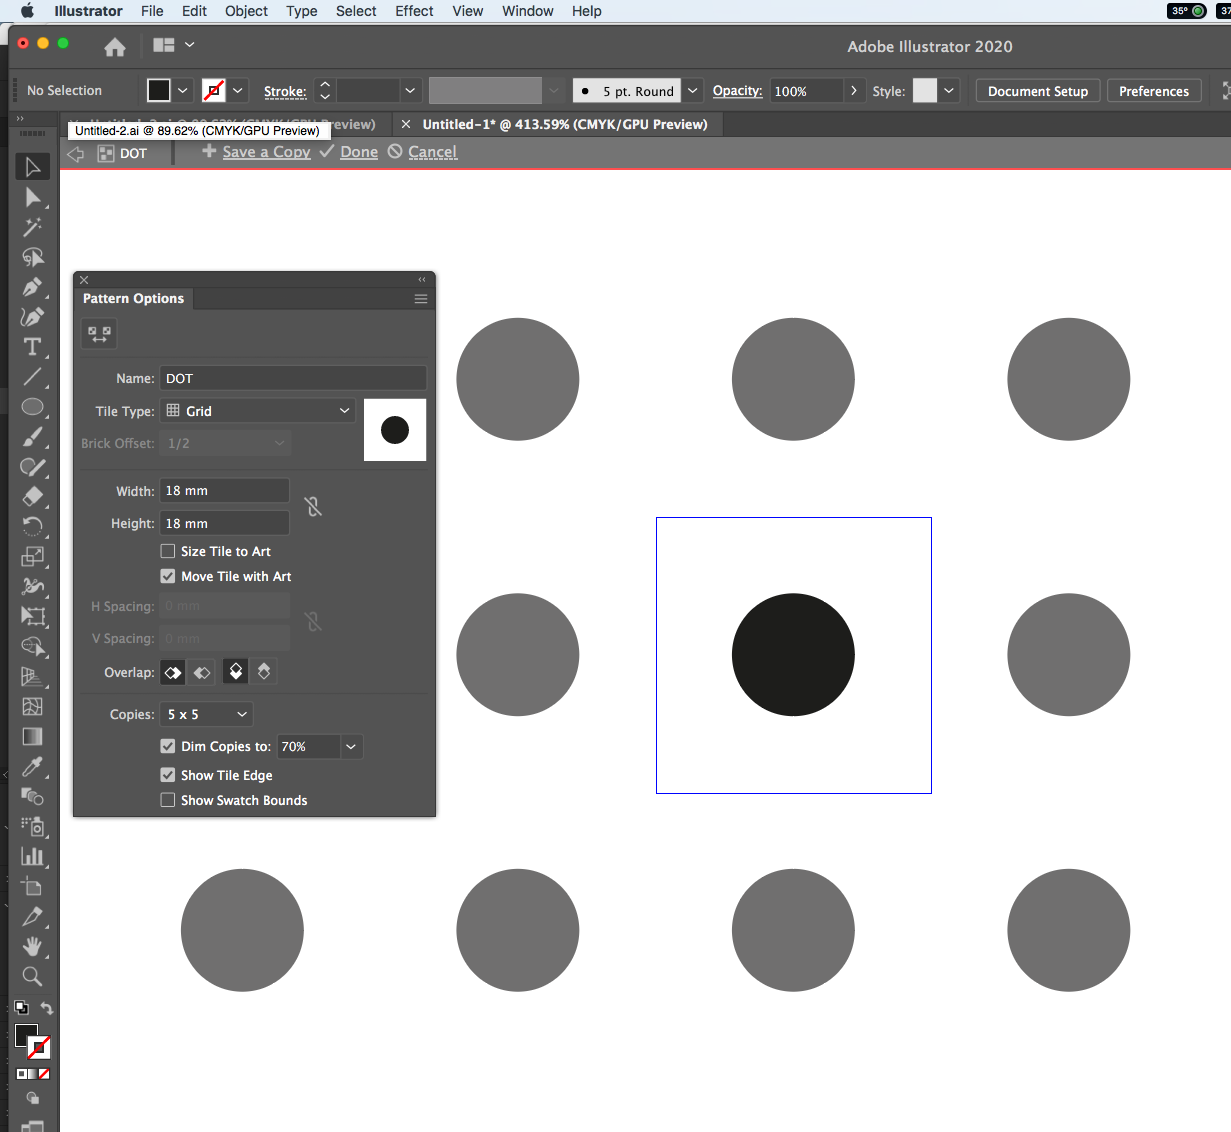Screen dimensions: 1231x1132
Task: Open the Copies dropdown showing 5 x 5
Action: (x=206, y=714)
